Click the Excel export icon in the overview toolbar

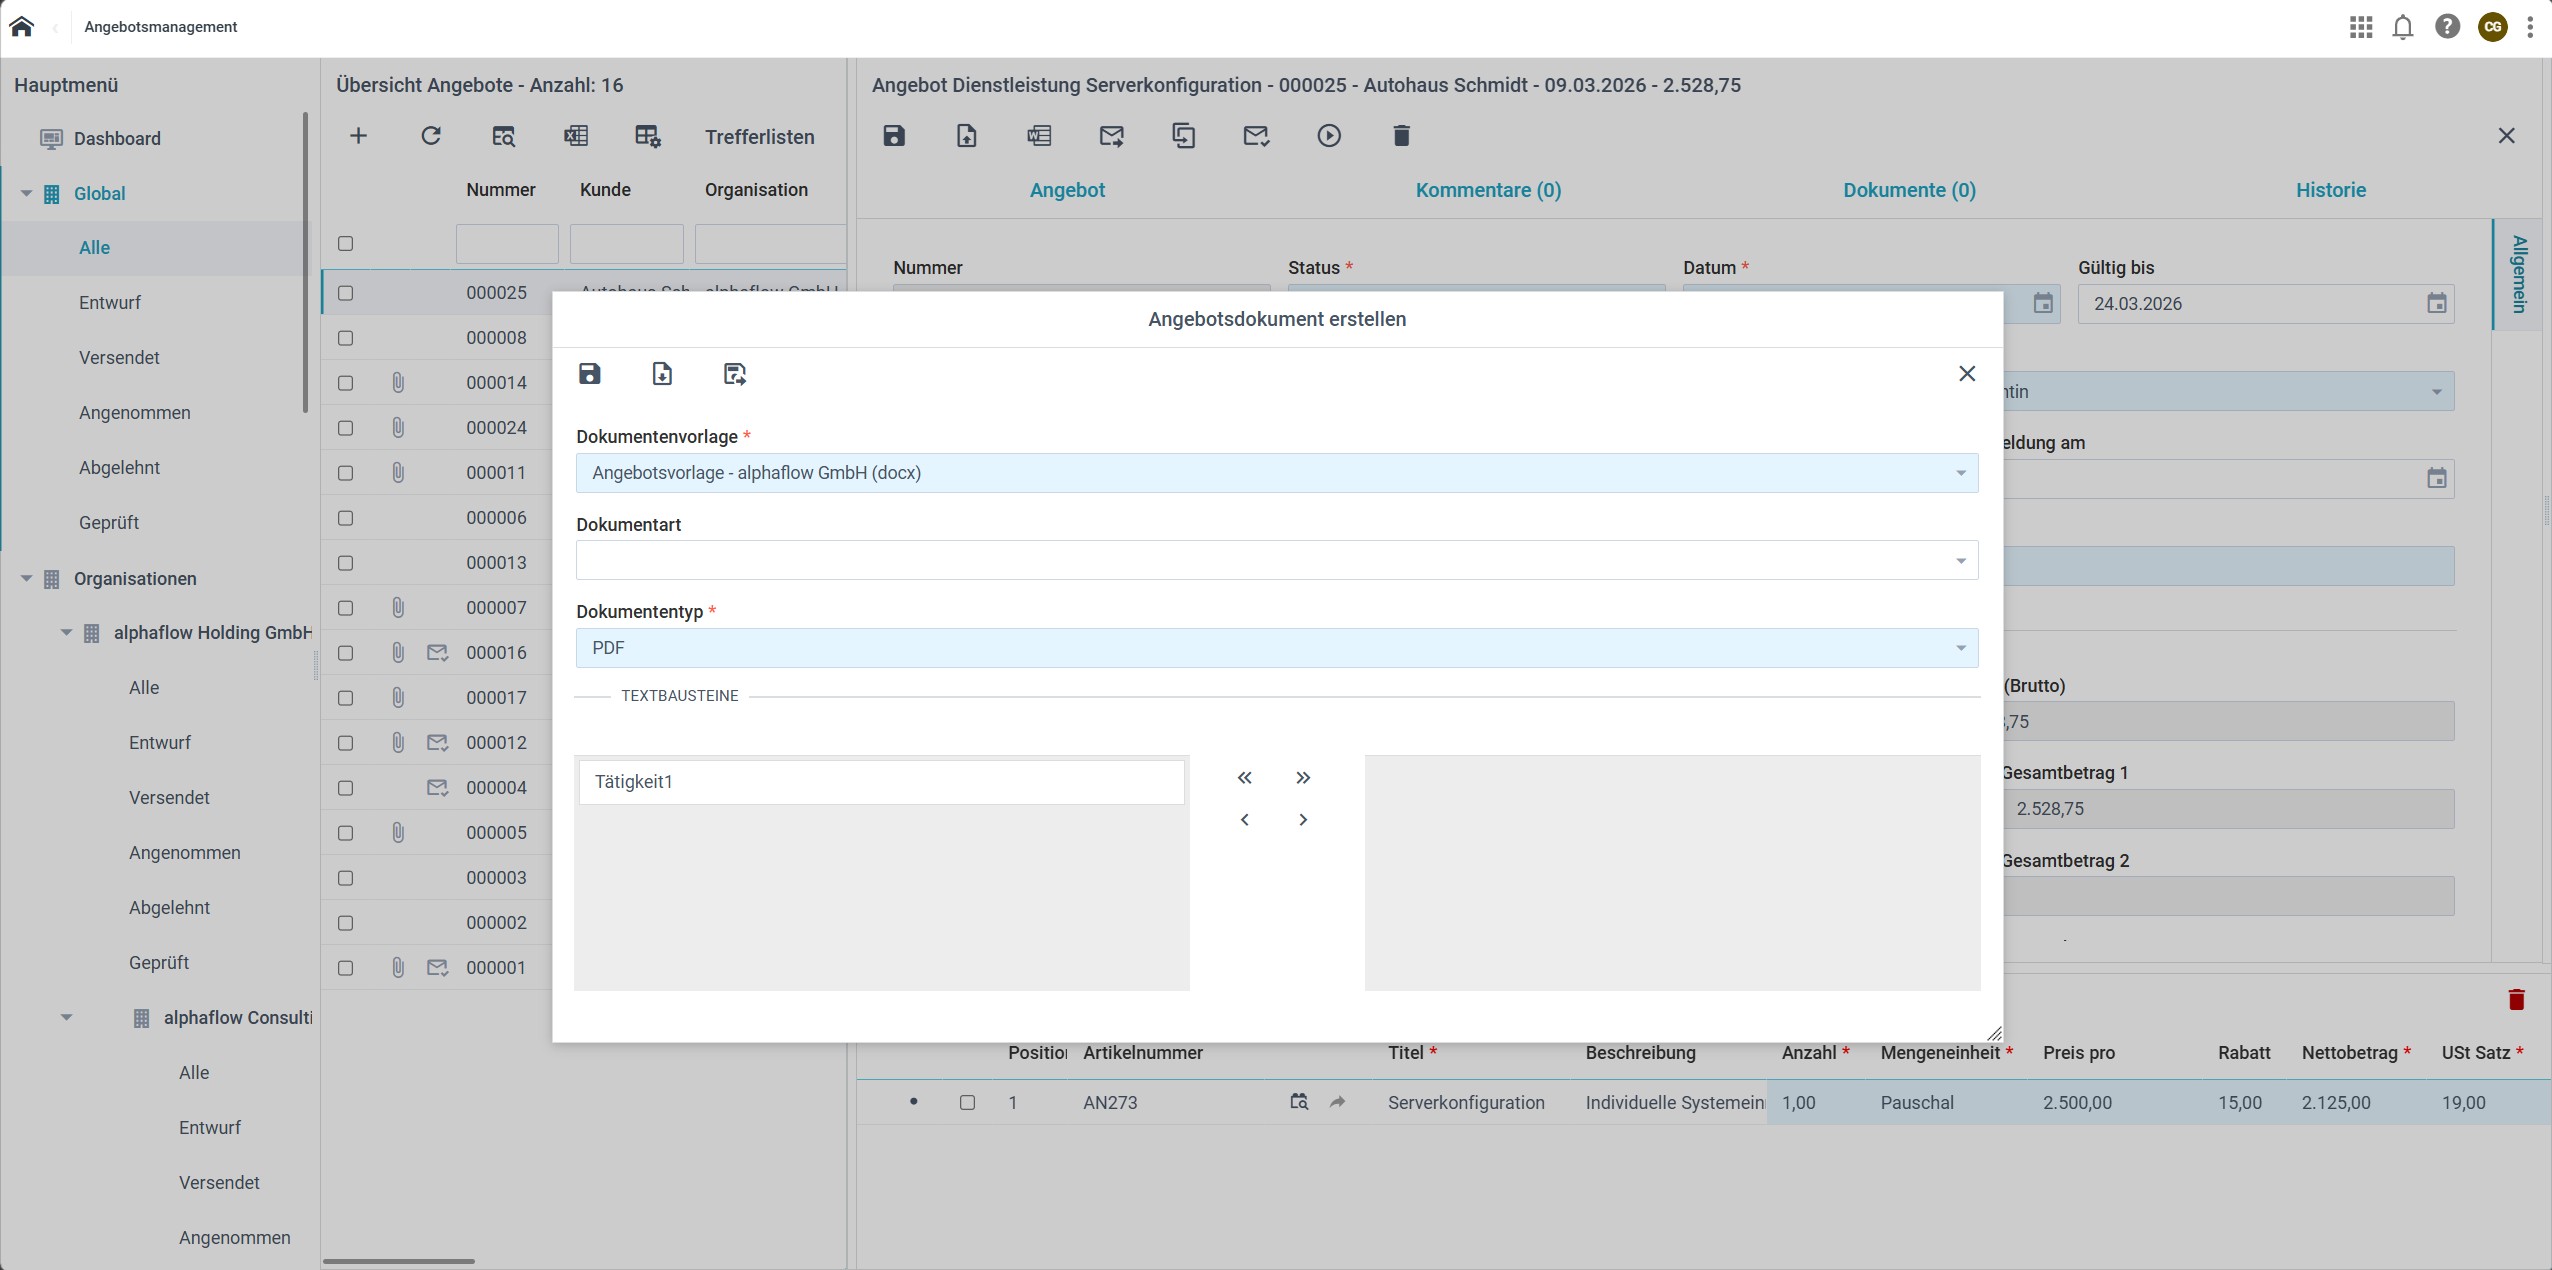point(576,136)
